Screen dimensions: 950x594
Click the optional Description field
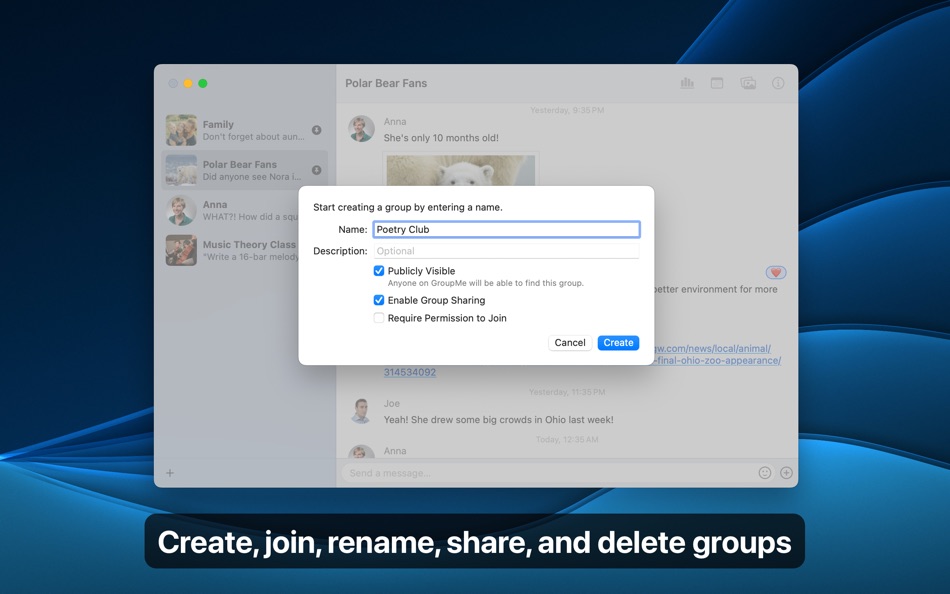coord(506,251)
